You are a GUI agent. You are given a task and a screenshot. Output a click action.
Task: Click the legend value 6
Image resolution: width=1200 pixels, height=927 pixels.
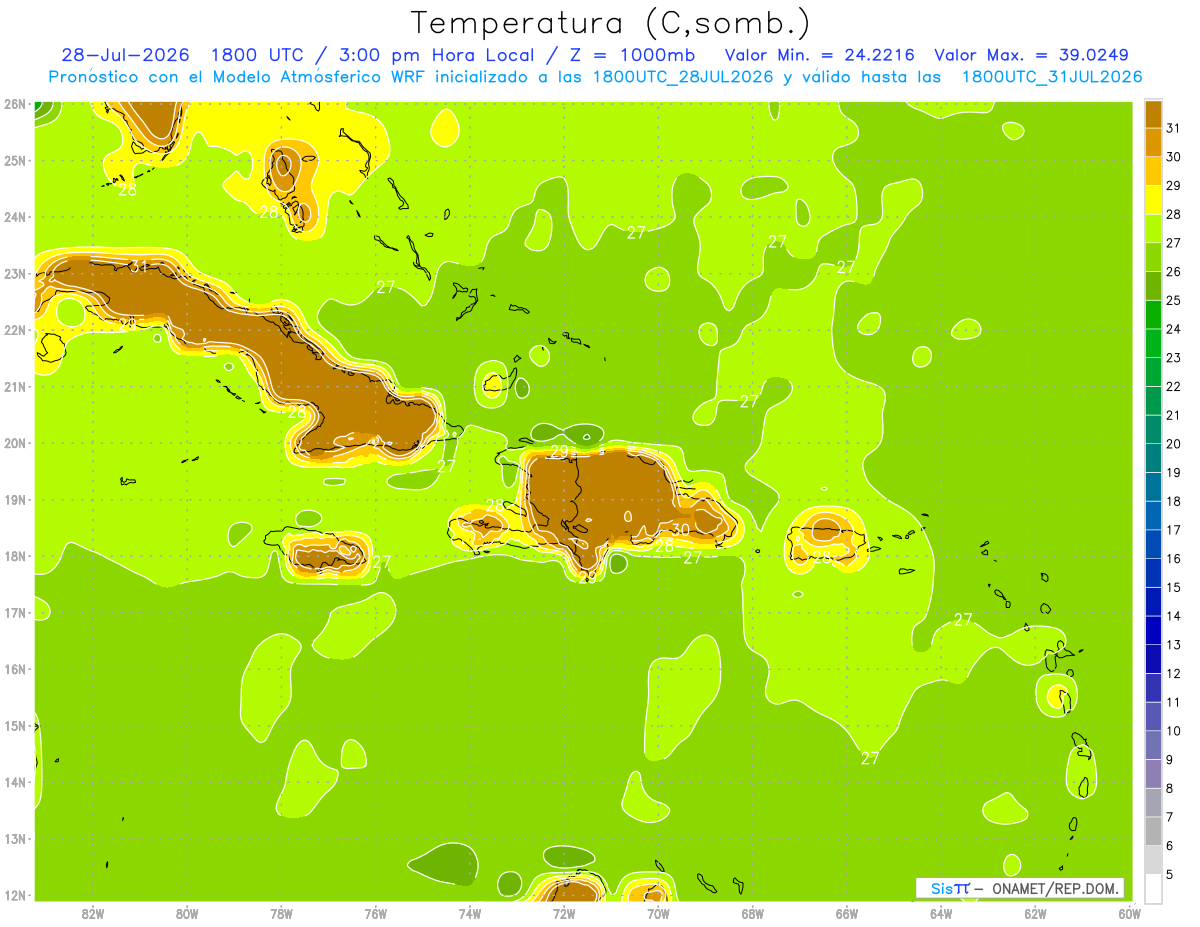click(1171, 846)
